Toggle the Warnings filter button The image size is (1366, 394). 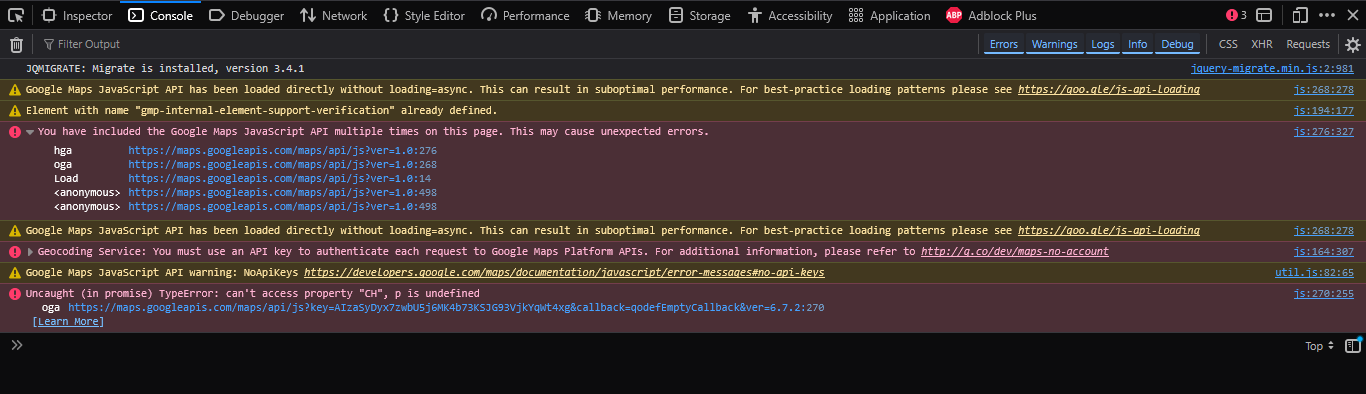(1055, 44)
